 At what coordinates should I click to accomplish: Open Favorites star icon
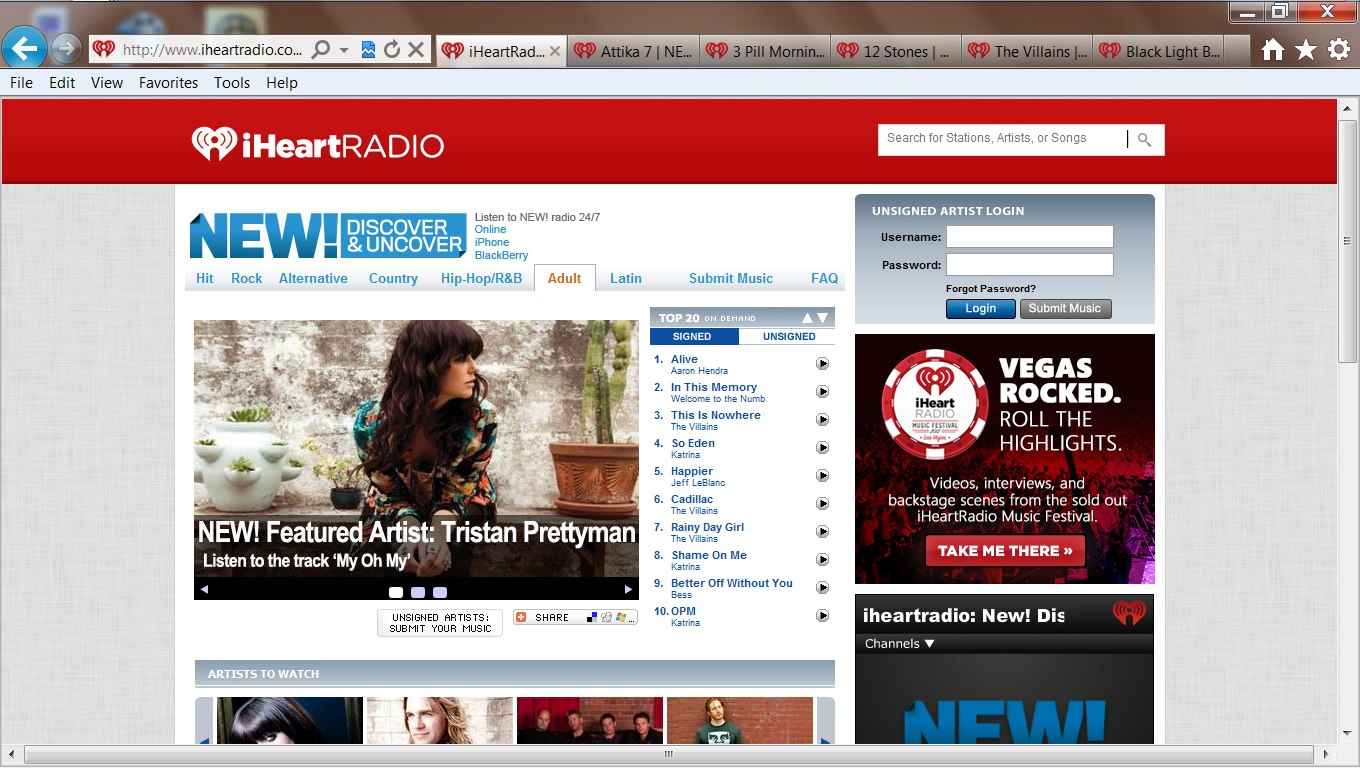[x=1305, y=50]
